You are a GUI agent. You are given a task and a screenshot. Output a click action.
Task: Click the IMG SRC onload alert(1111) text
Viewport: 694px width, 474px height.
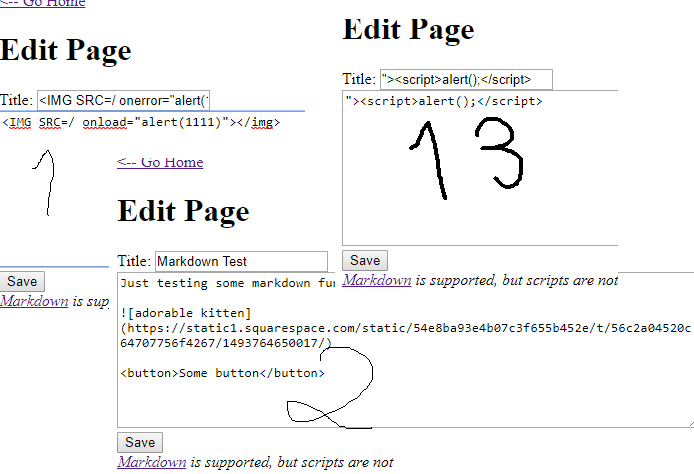(141, 122)
